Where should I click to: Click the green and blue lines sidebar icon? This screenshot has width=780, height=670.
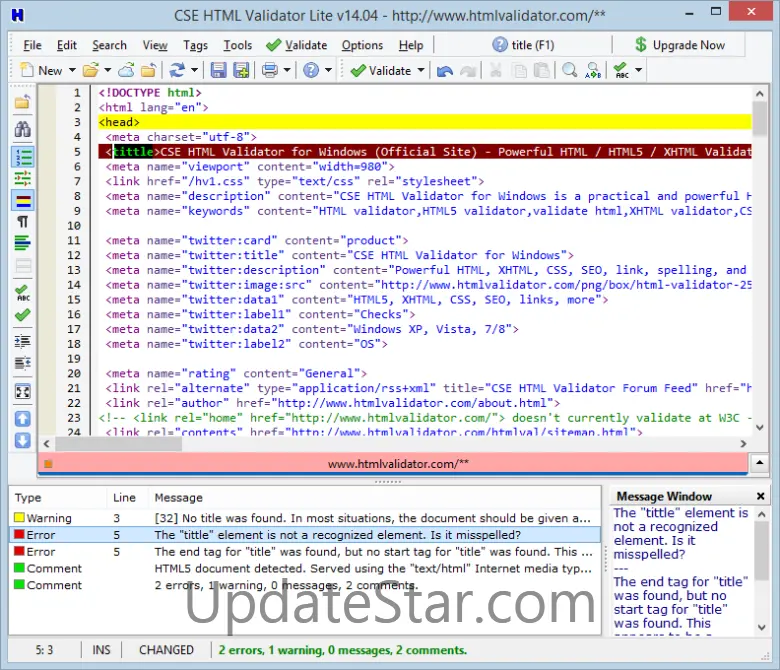[22, 243]
